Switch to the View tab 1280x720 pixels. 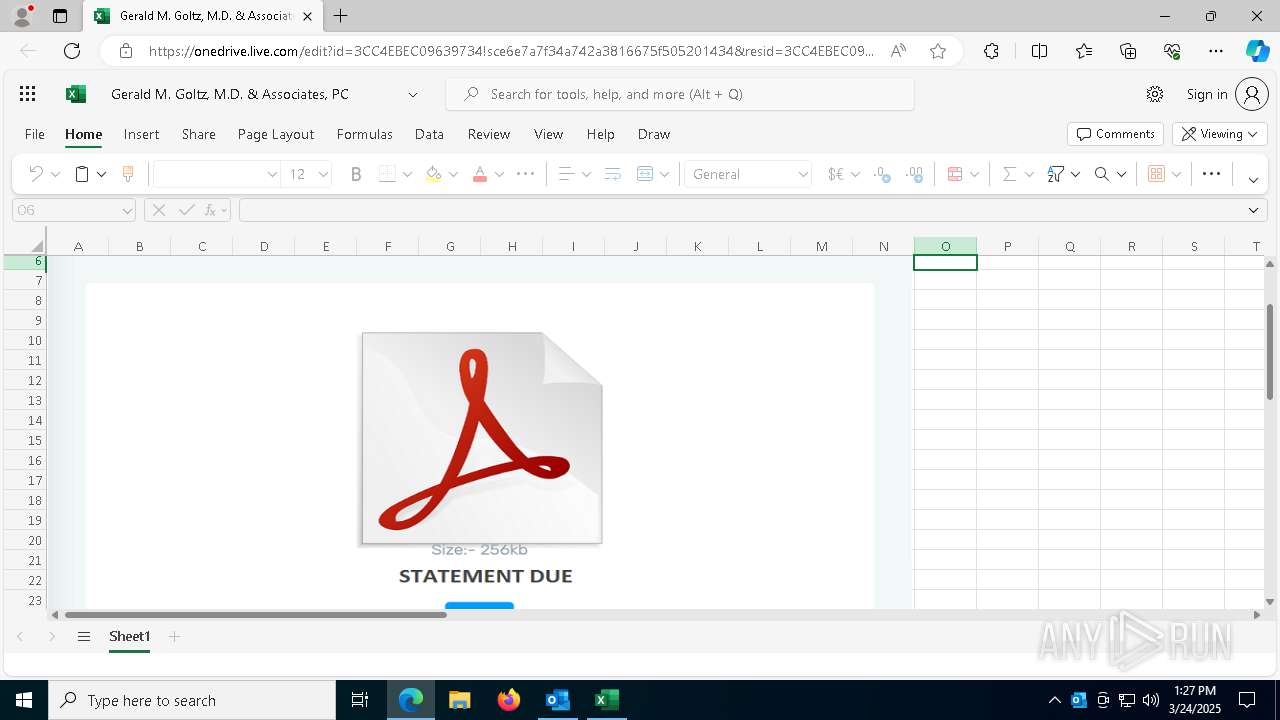click(x=548, y=134)
